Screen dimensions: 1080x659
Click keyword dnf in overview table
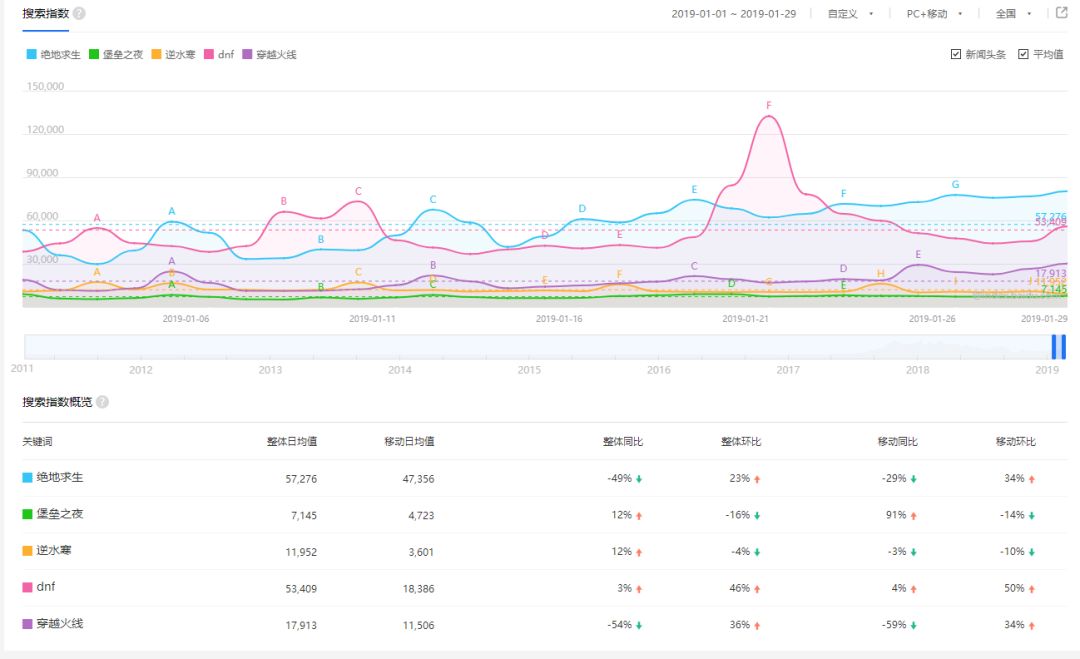point(46,587)
